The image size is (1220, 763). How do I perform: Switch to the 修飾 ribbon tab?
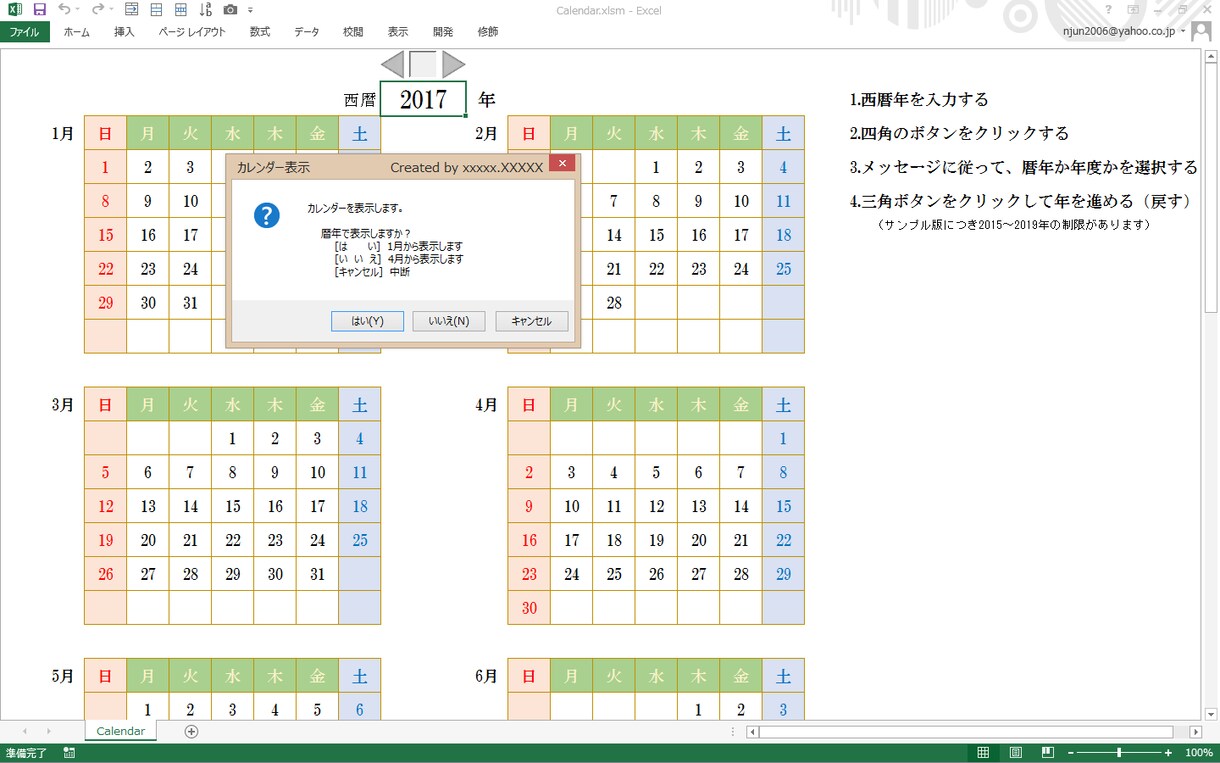coord(488,32)
